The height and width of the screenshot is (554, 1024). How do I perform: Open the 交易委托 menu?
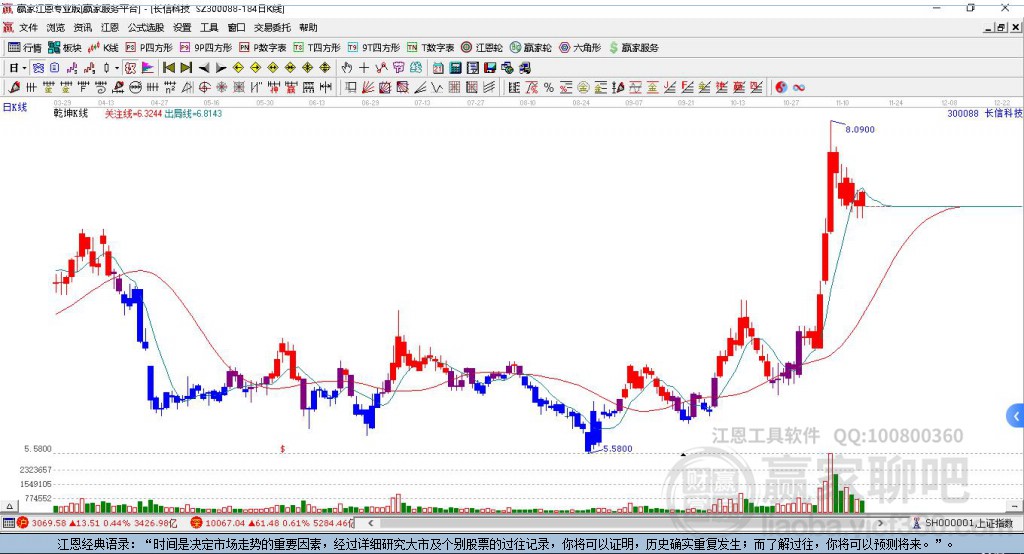272,27
